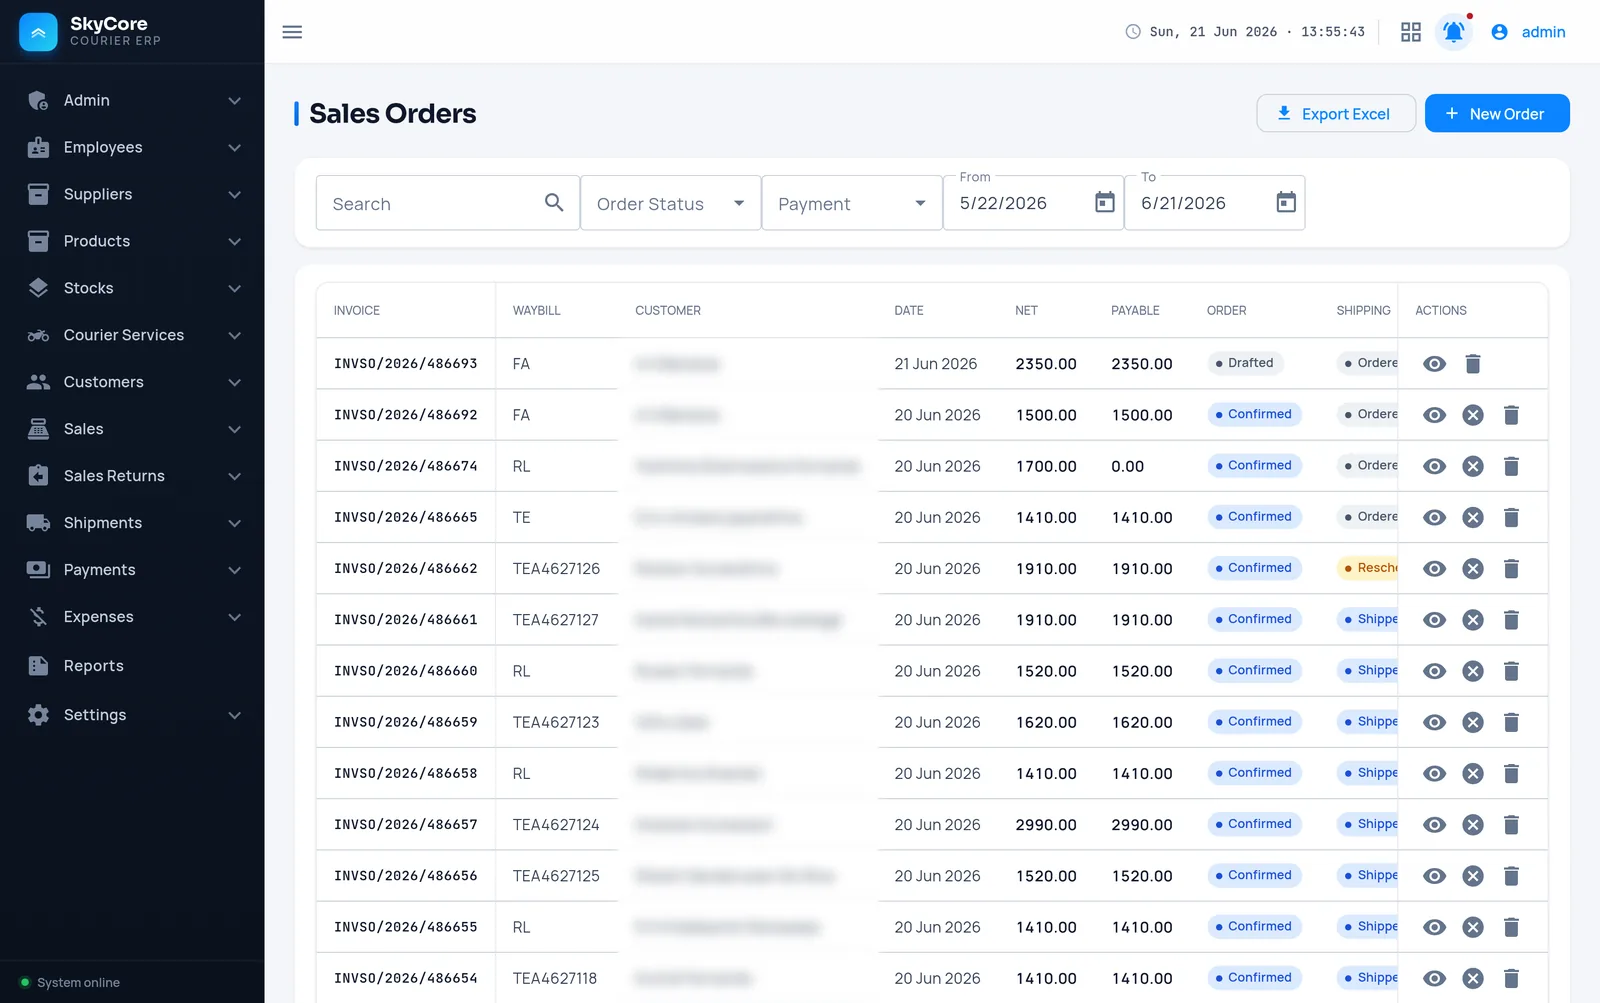View order INVSO/2026/486661 eye icon
The image size is (1600, 1003).
point(1434,620)
